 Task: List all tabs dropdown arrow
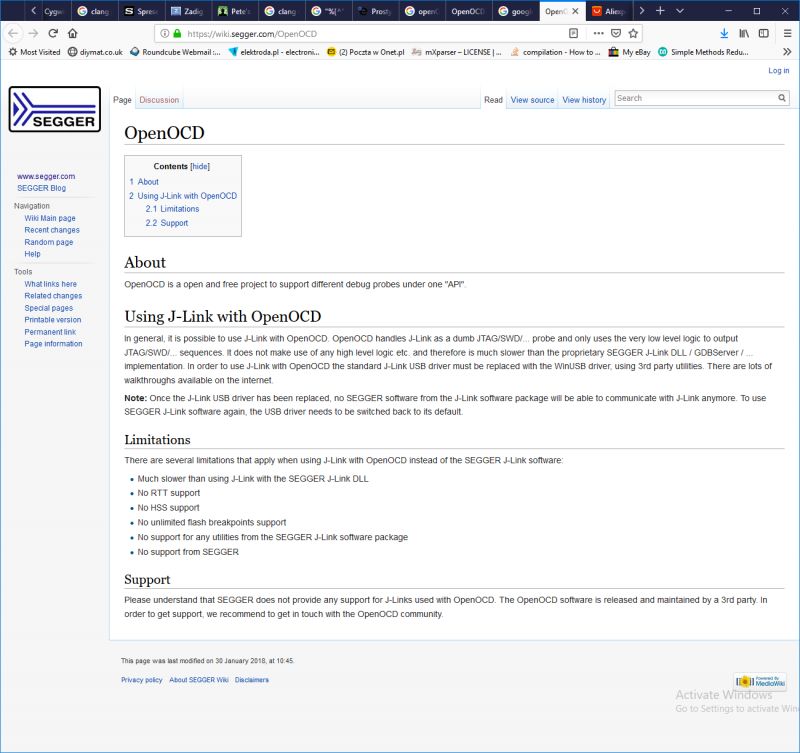click(680, 11)
